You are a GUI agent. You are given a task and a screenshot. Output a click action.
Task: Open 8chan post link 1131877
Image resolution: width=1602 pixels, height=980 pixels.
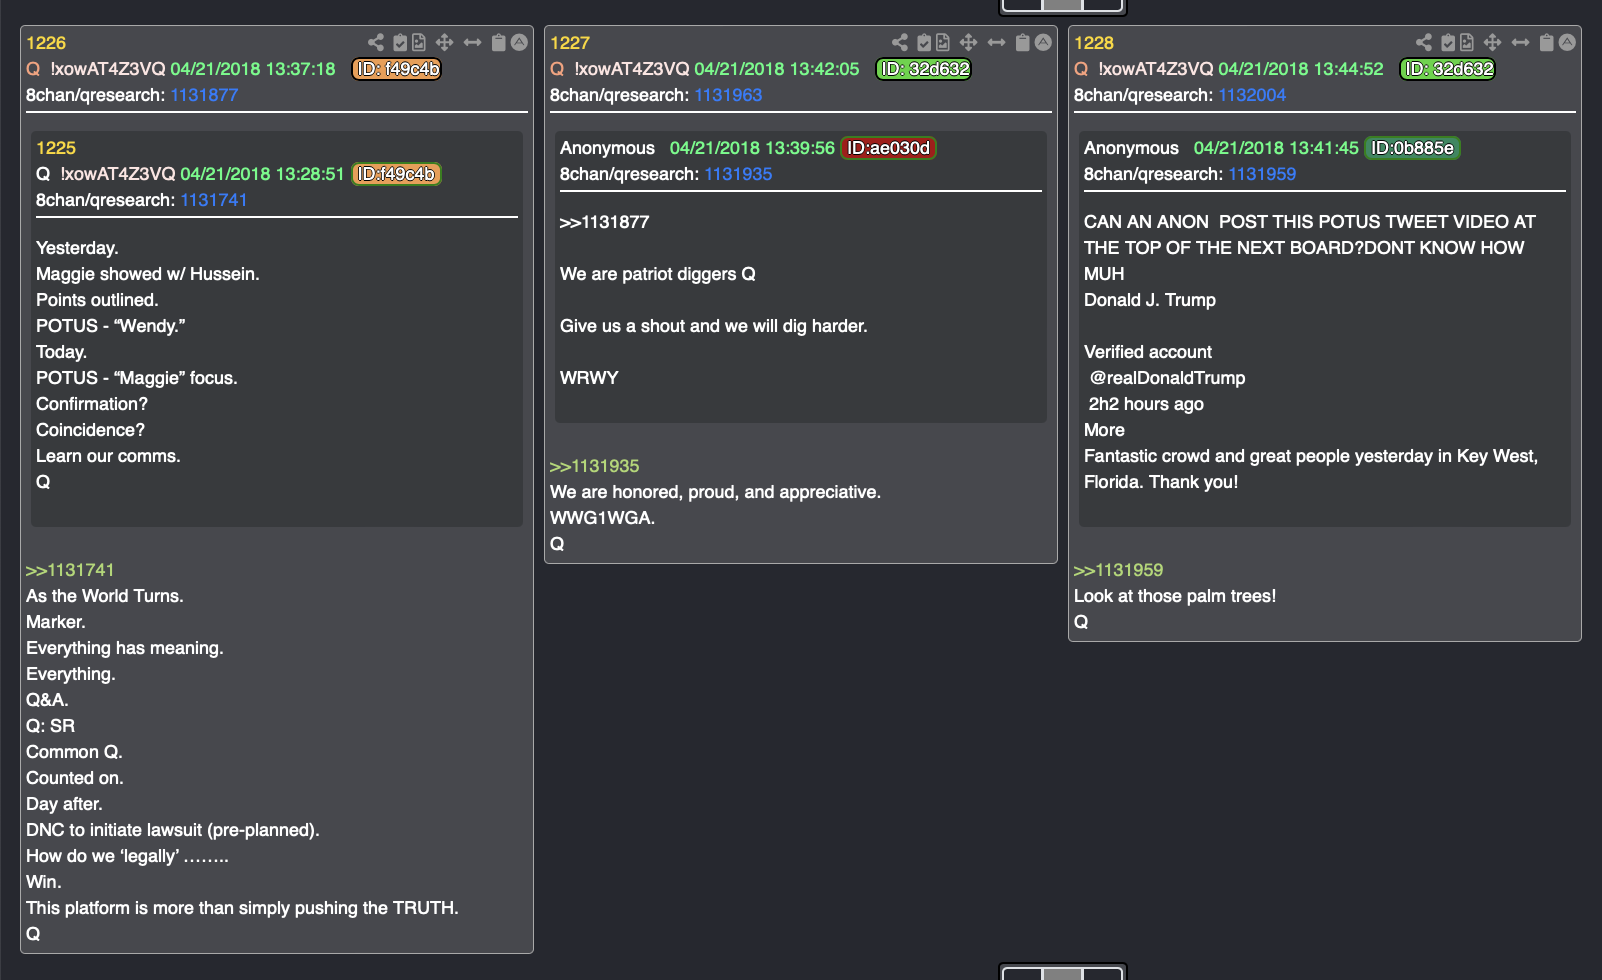click(204, 95)
